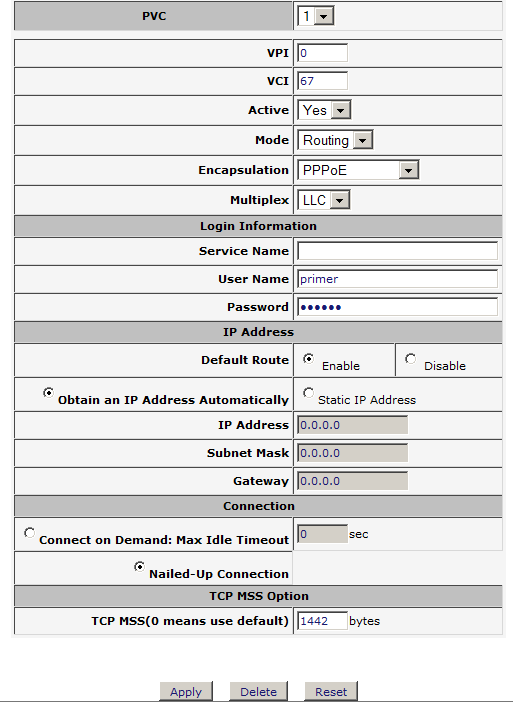Expand the Active Yes dropdown
This screenshot has width=513, height=702.
tap(324, 110)
